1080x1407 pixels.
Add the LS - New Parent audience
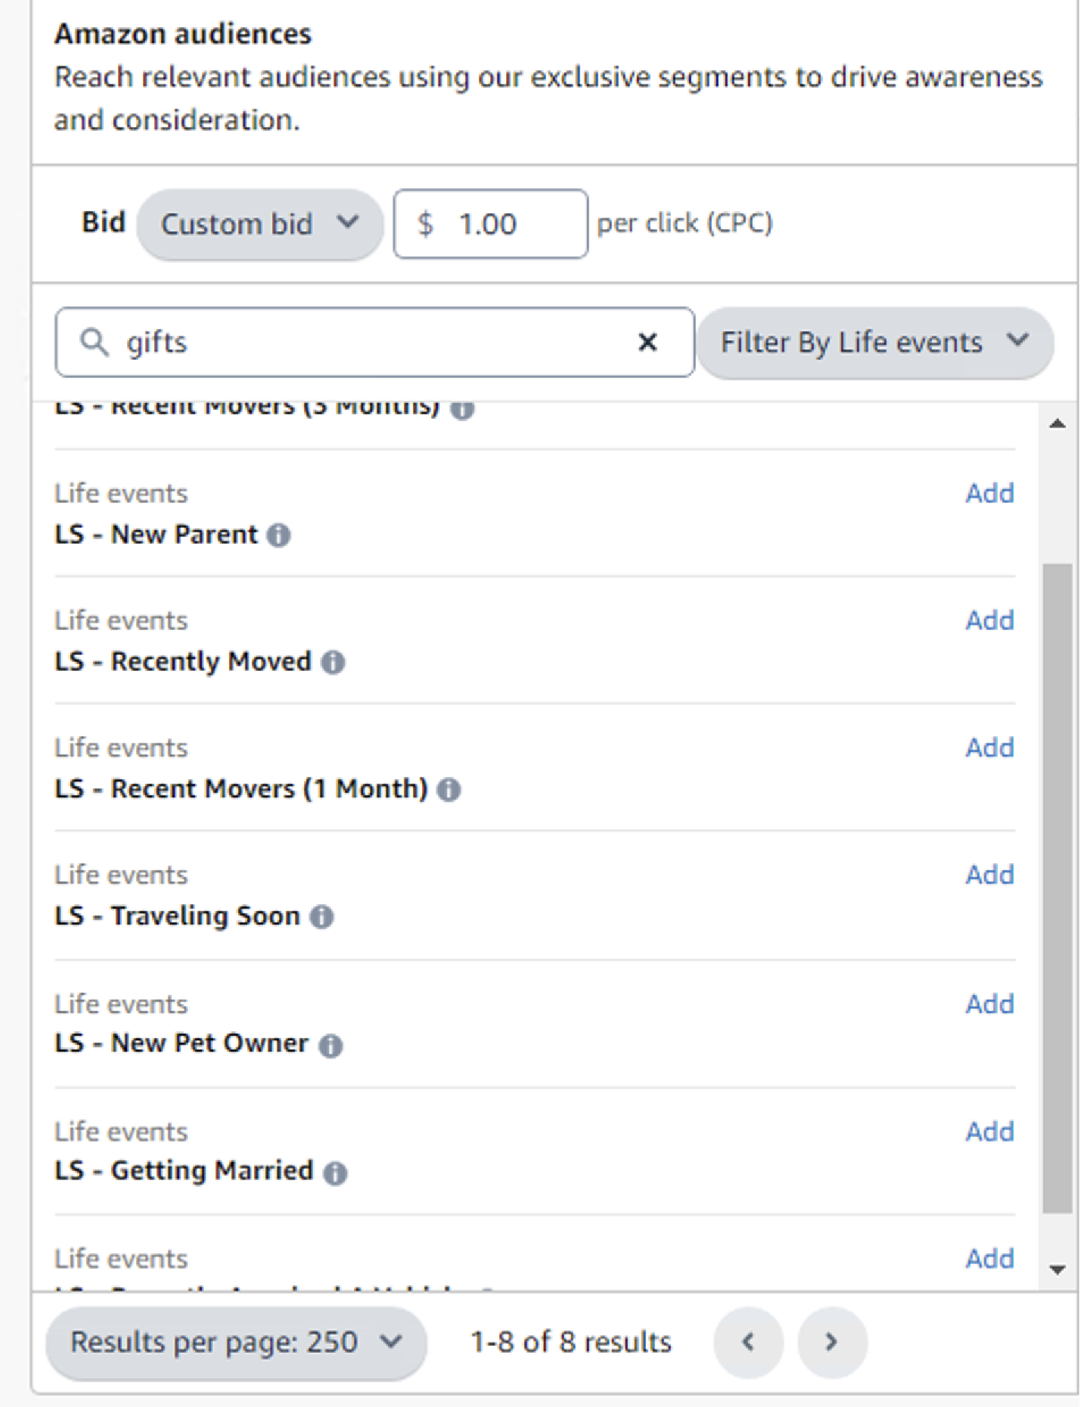[989, 494]
